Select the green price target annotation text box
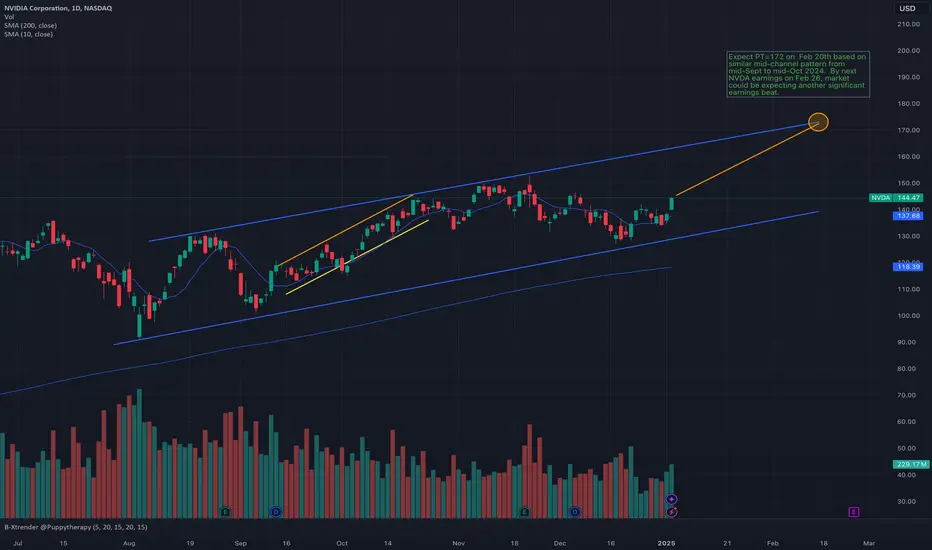Image resolution: width=932 pixels, height=550 pixels. pos(798,74)
